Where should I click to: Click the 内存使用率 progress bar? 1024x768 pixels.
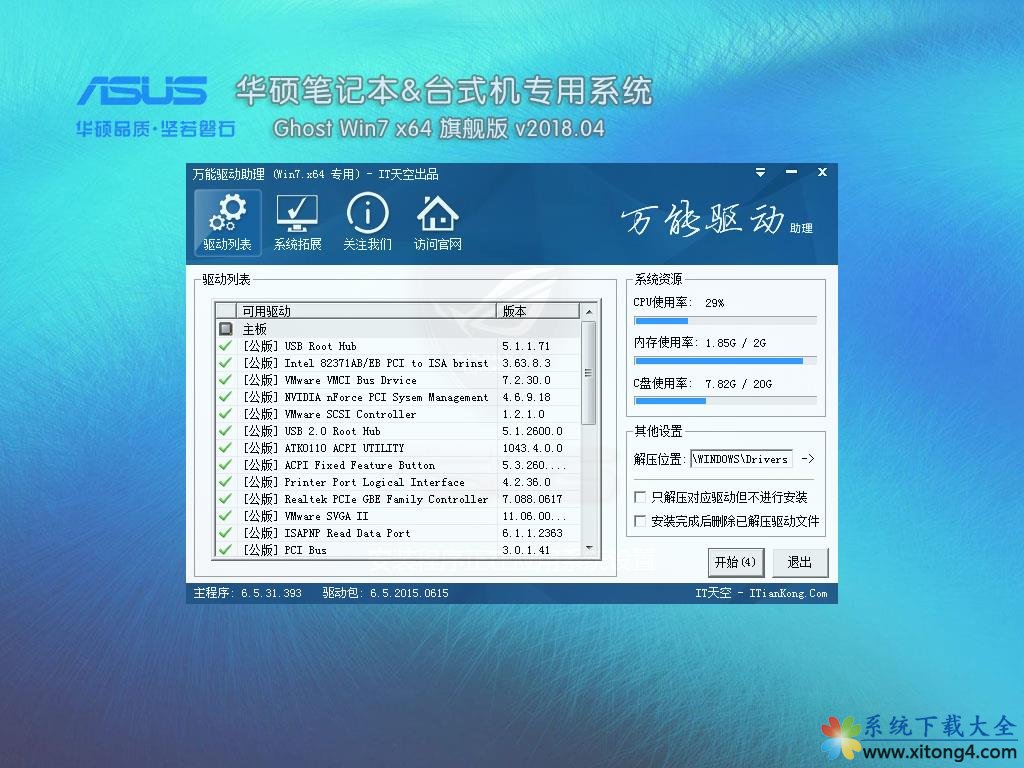tap(725, 360)
